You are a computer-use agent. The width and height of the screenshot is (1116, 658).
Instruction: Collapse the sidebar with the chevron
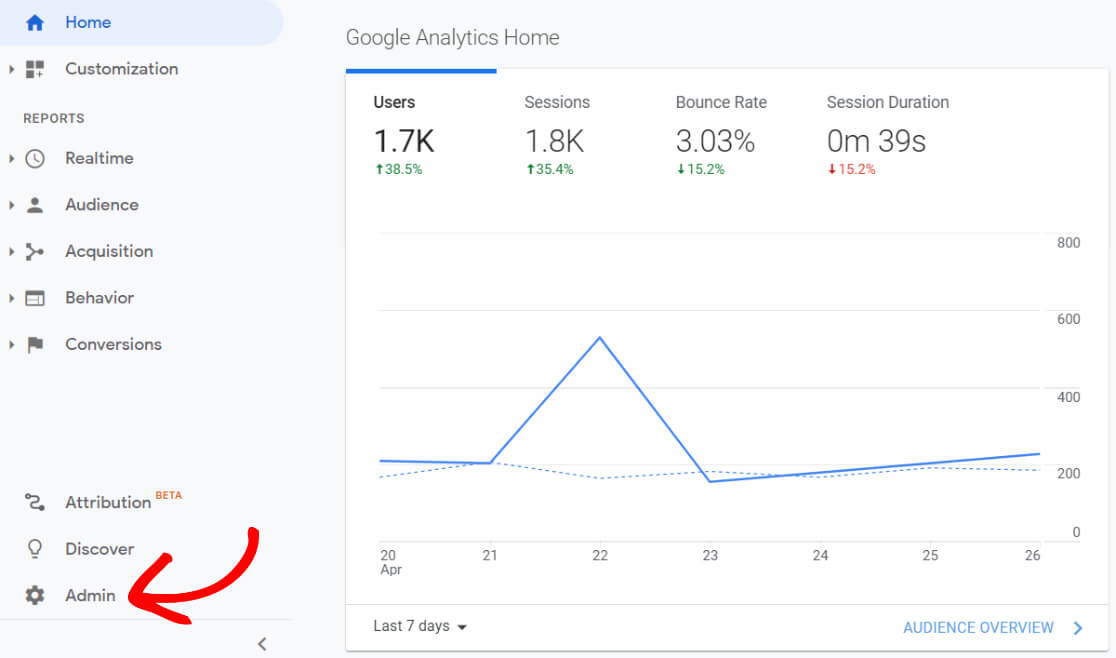pyautogui.click(x=262, y=644)
